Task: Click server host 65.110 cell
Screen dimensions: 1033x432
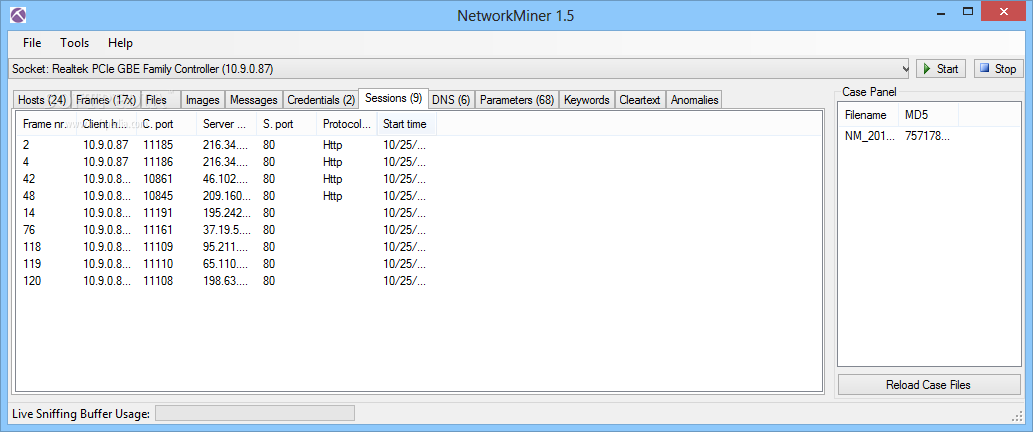Action: coord(227,264)
